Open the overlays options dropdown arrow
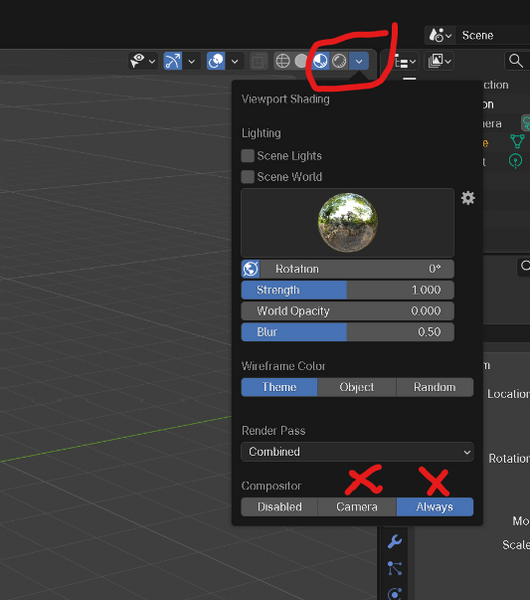 coord(235,61)
